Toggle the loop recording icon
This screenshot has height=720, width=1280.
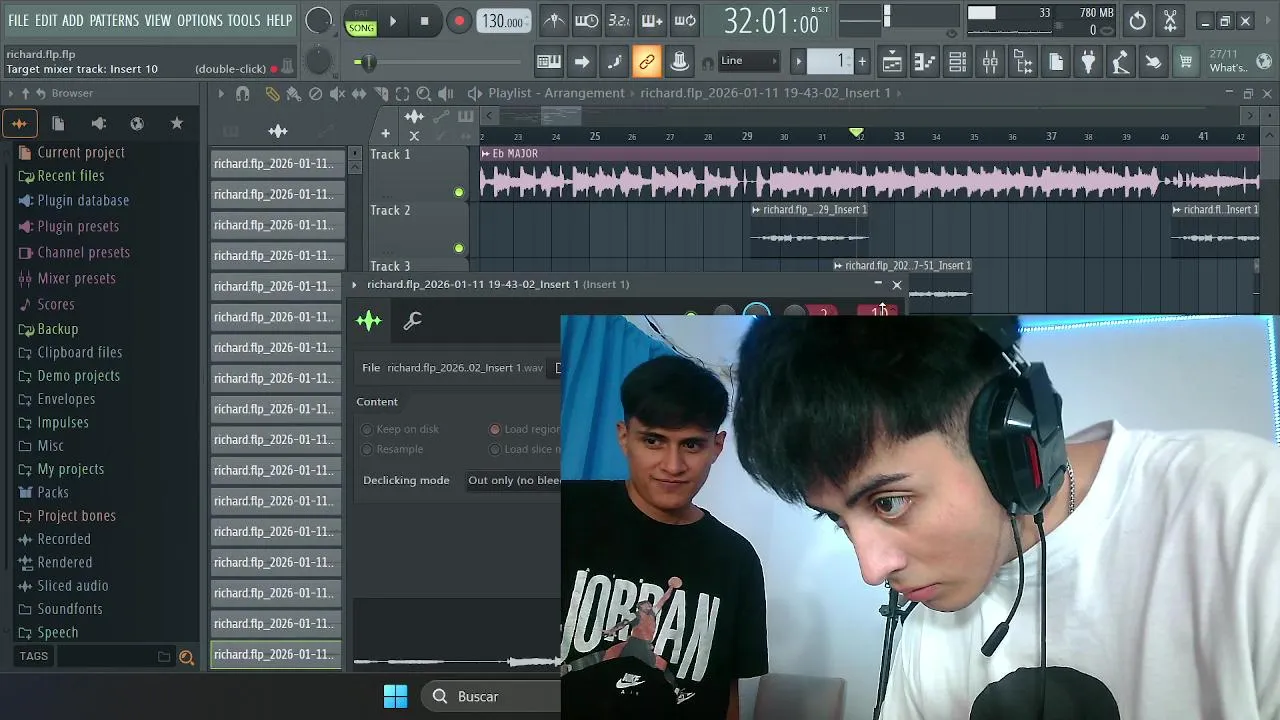click(685, 21)
